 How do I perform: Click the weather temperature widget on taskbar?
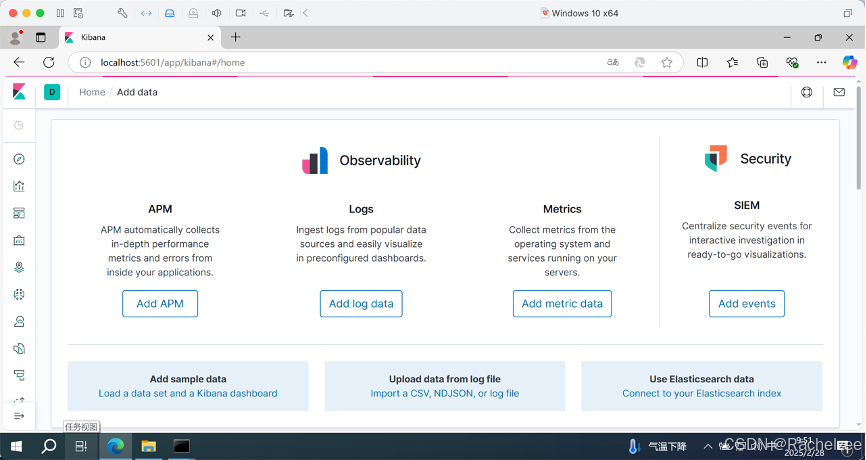tap(658, 446)
